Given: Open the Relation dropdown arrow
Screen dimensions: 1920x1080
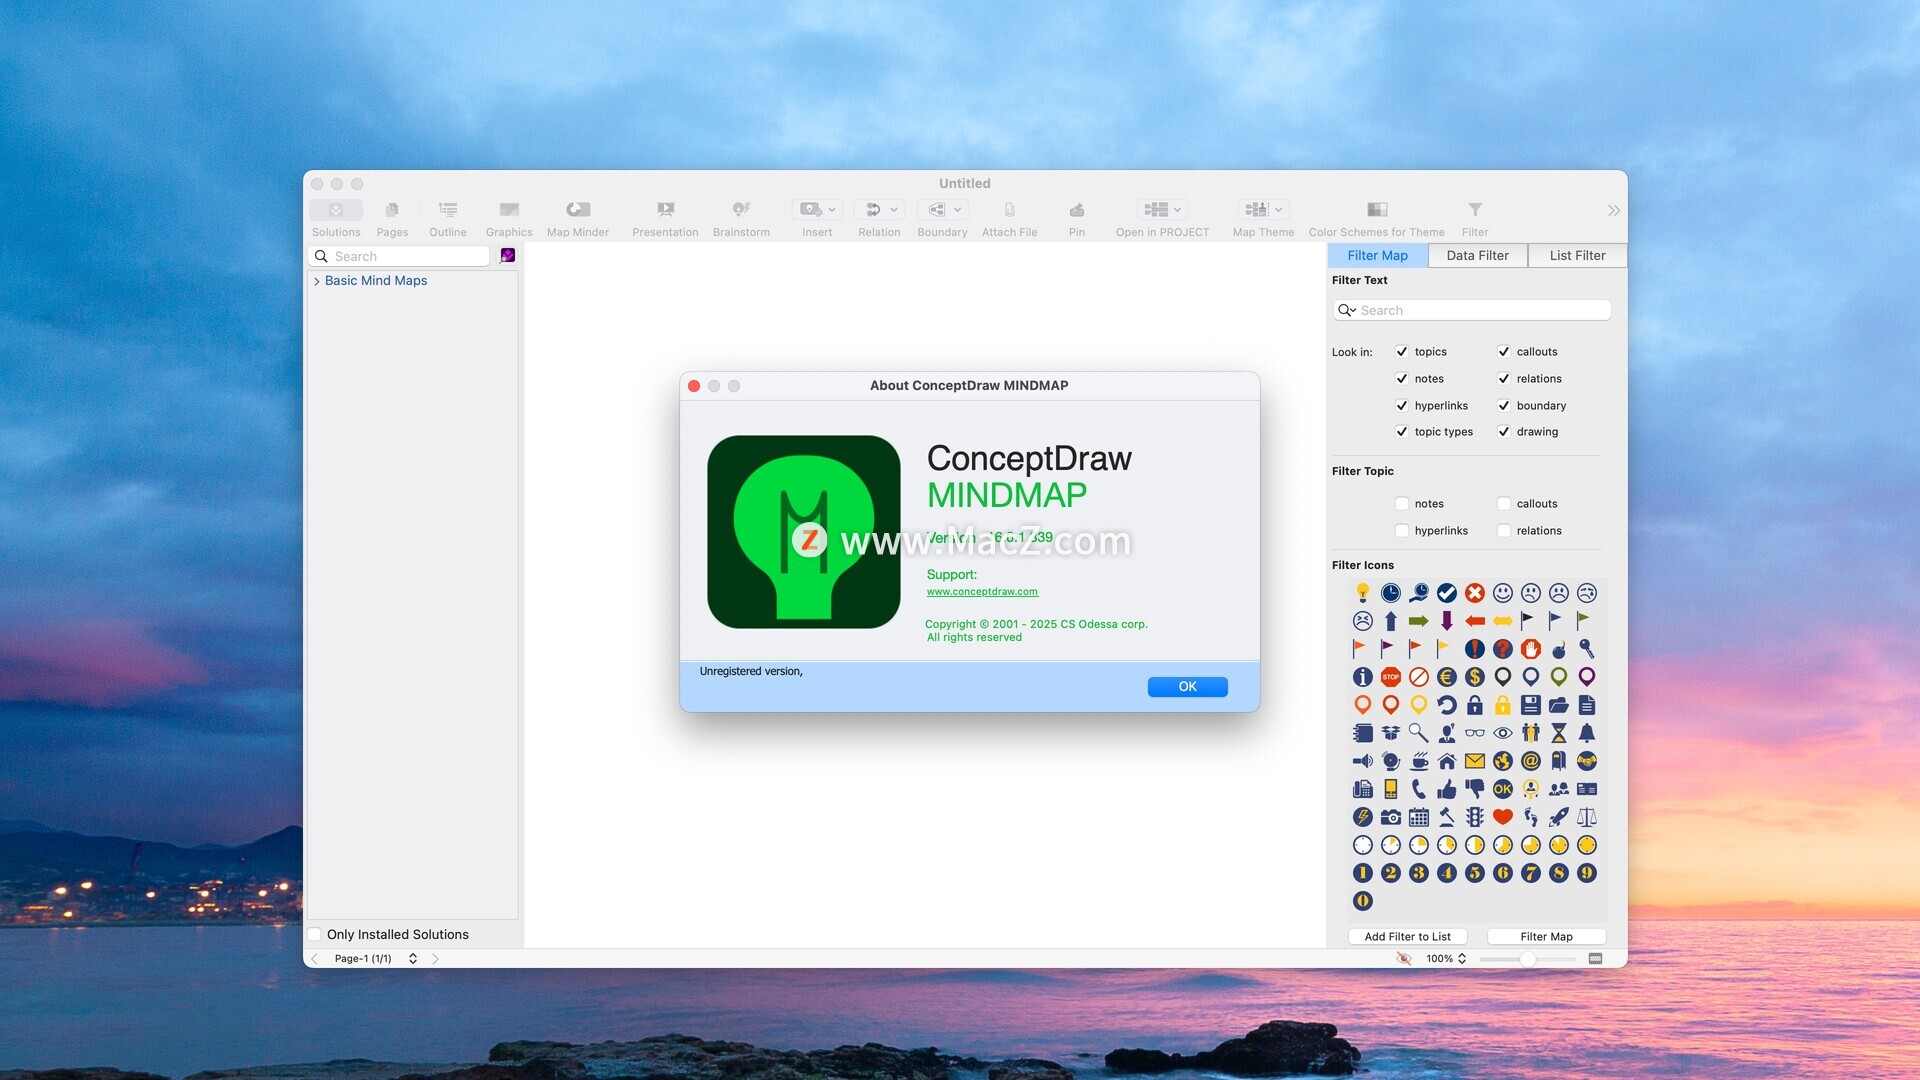Looking at the screenshot, I should (x=894, y=210).
